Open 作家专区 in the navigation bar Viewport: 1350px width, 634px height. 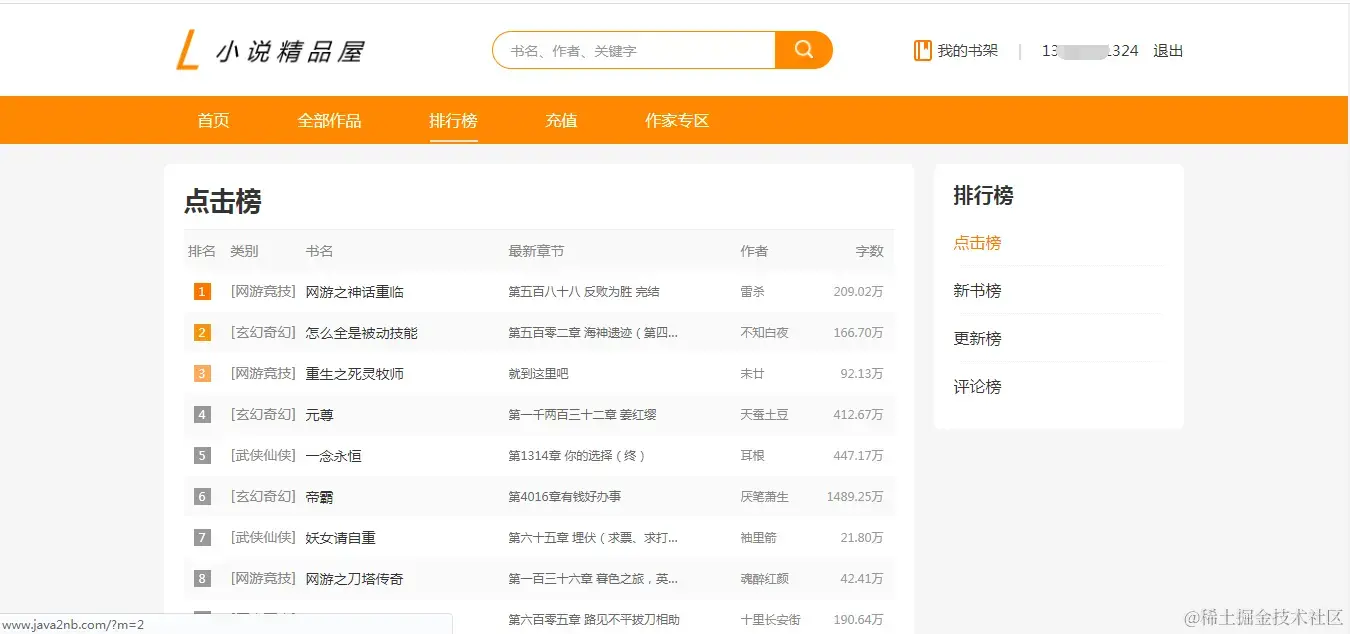[x=677, y=120]
